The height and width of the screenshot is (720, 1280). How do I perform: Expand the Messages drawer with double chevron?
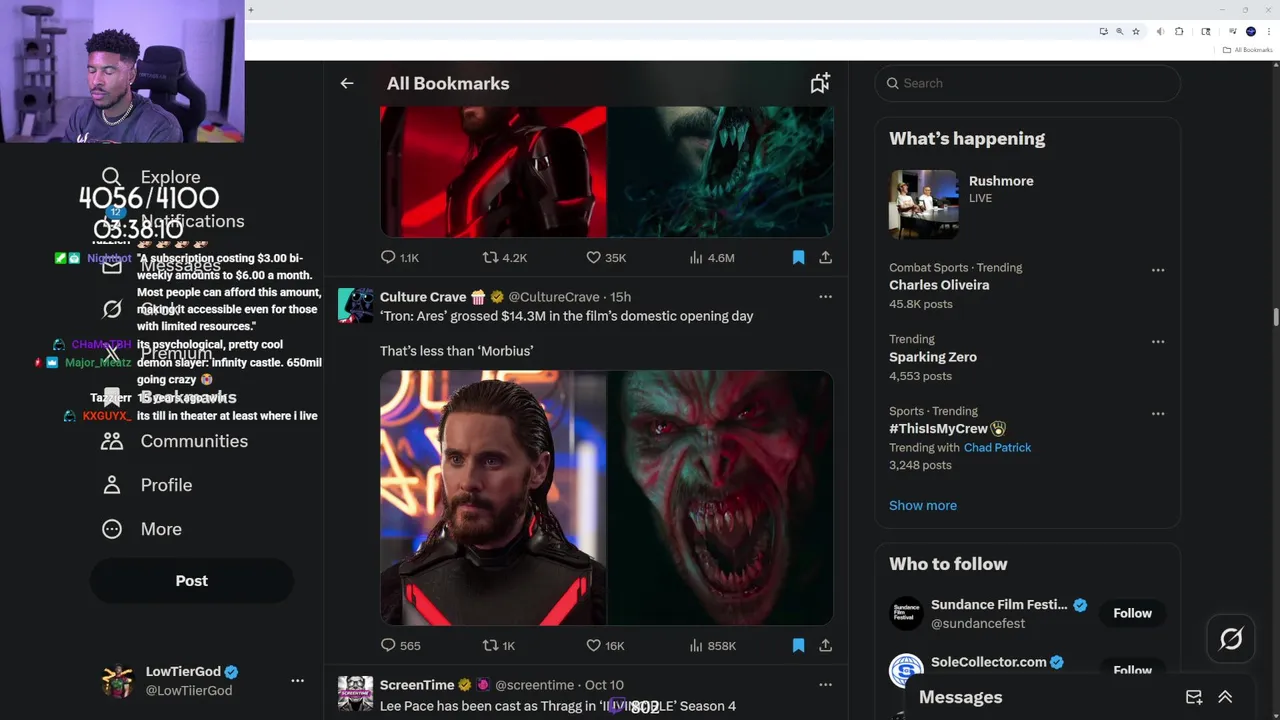[x=1225, y=698]
